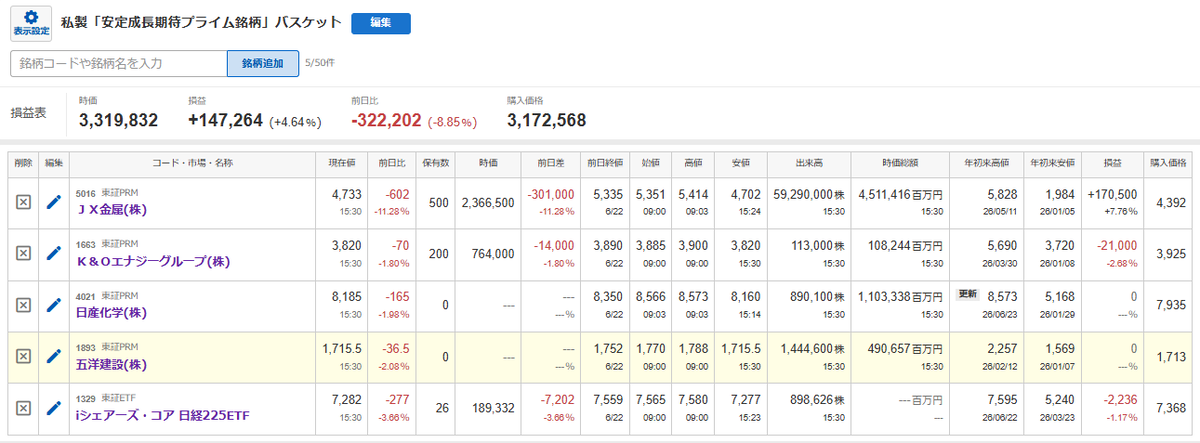Edit the 日産化学 entry pencil
Image resolution: width=1200 pixels, height=443 pixels.
click(x=54, y=304)
